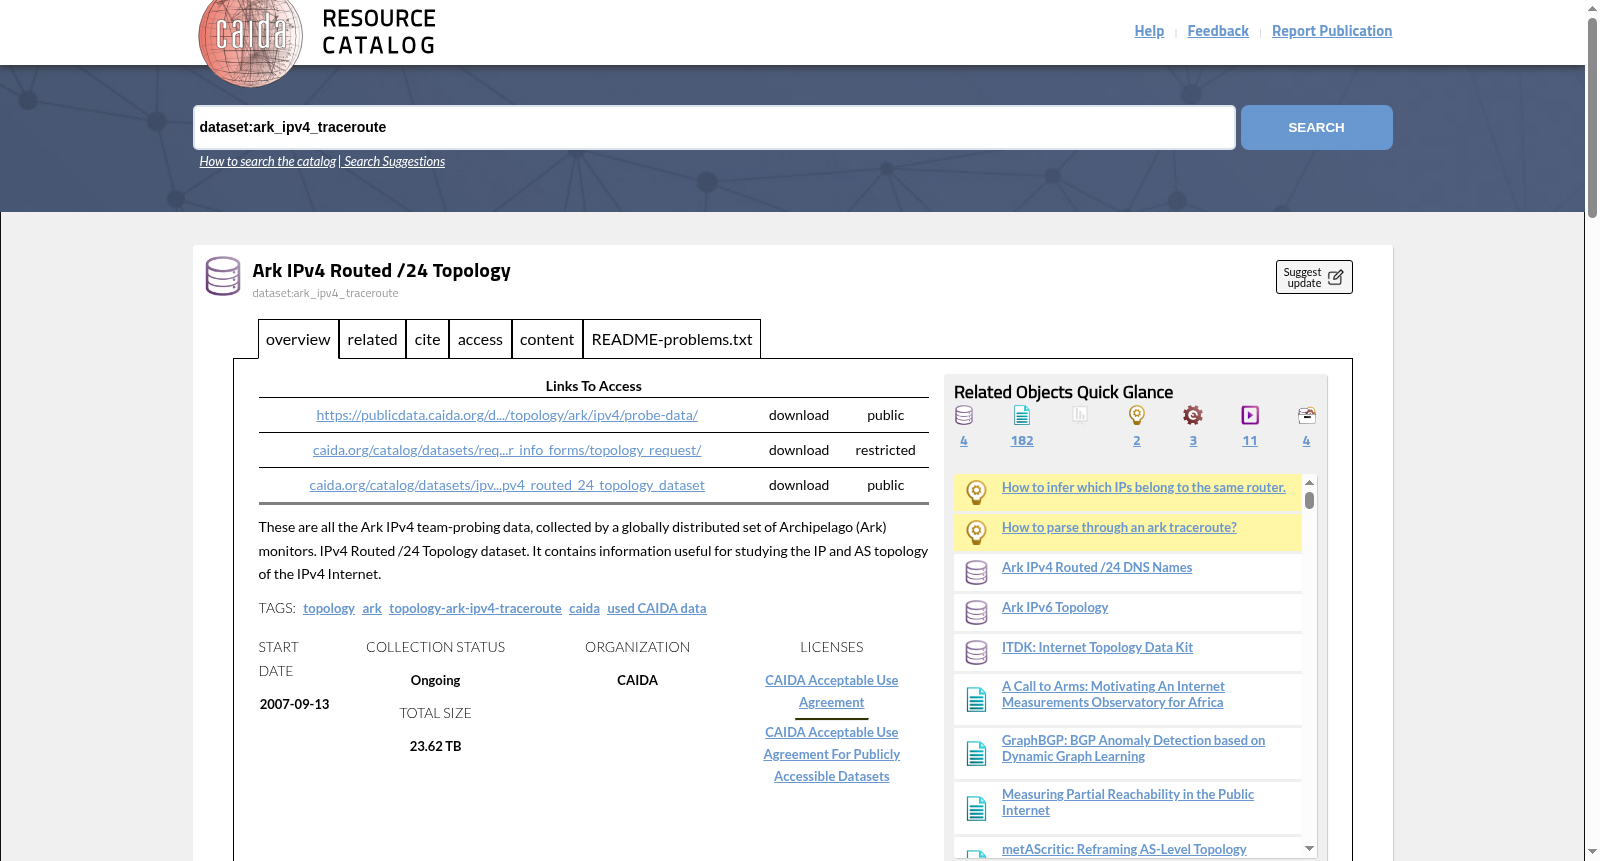The width and height of the screenshot is (1600, 861).
Task: Open 'How to search the catalog' link
Action: pos(267,161)
